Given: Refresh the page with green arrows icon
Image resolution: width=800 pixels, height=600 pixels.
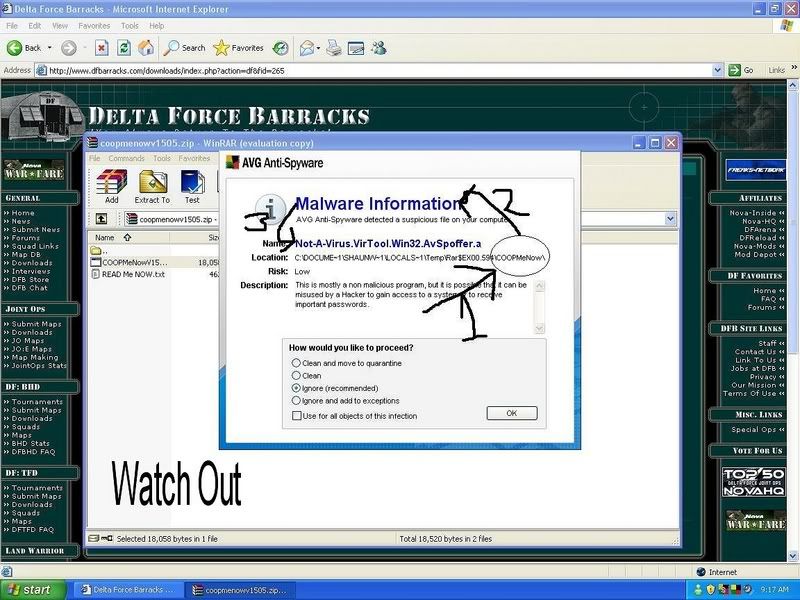Looking at the screenshot, I should coord(123,48).
